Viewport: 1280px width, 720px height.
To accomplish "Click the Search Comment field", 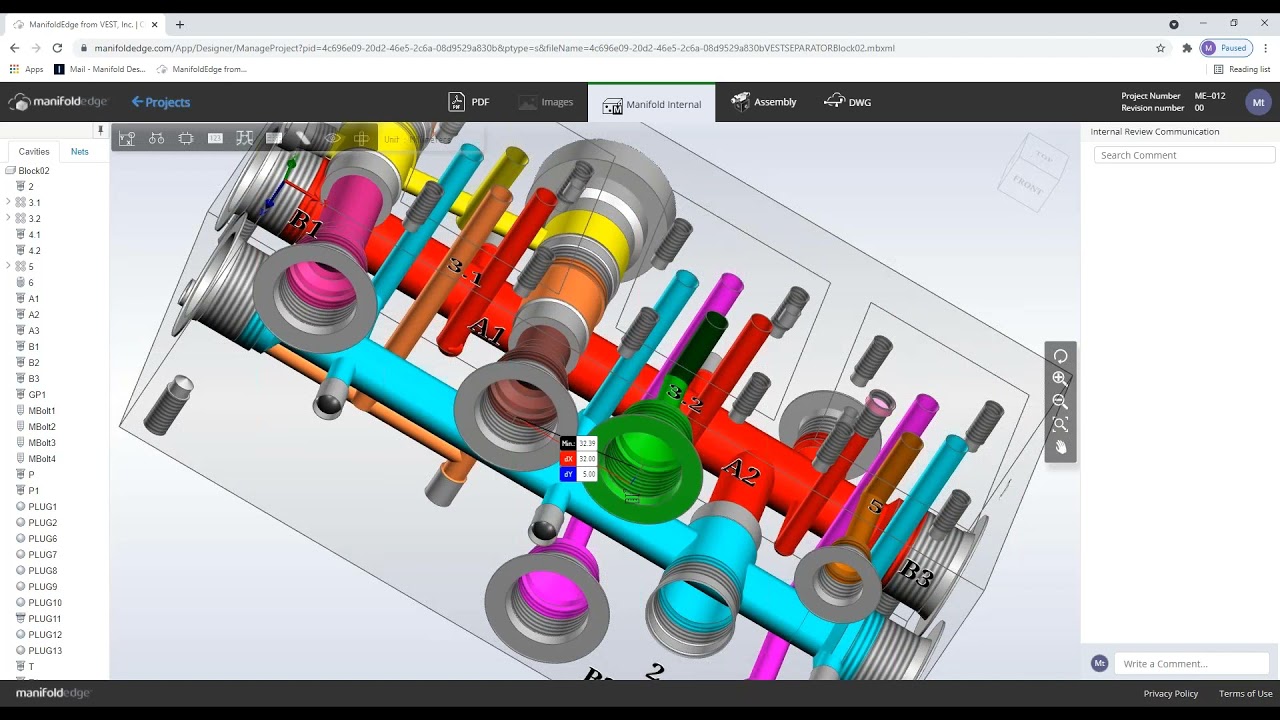I will [x=1184, y=155].
